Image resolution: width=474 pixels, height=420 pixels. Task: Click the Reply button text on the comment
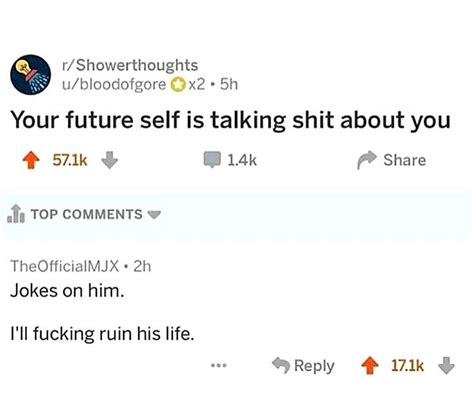point(314,366)
